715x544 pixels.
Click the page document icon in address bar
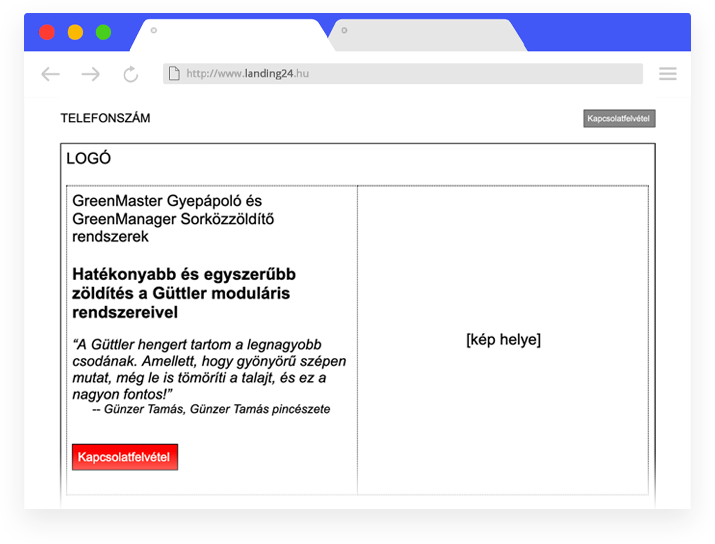click(x=174, y=74)
